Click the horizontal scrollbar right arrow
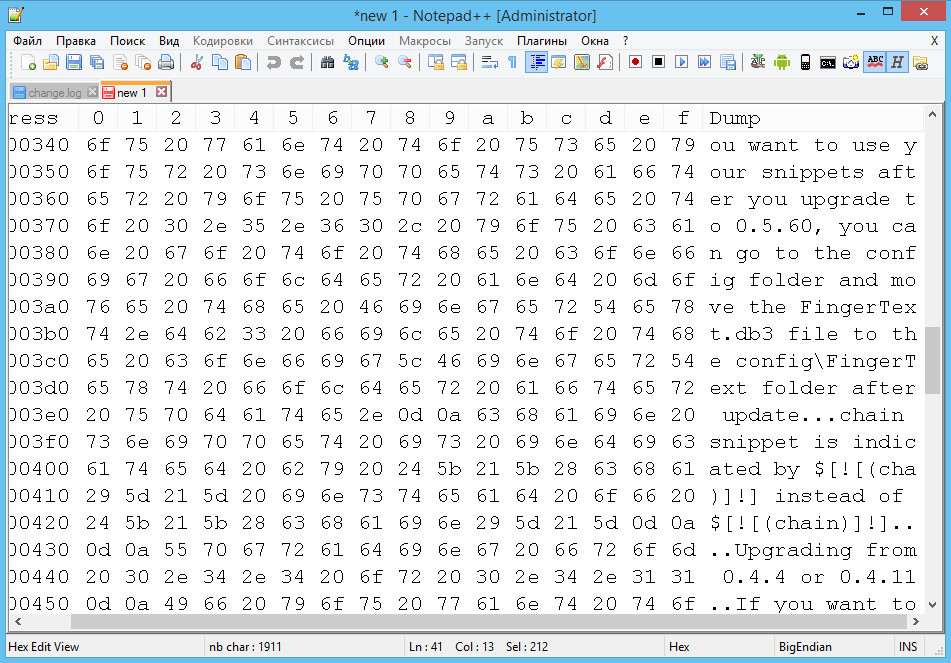The height and width of the screenshot is (663, 951). tap(916, 622)
